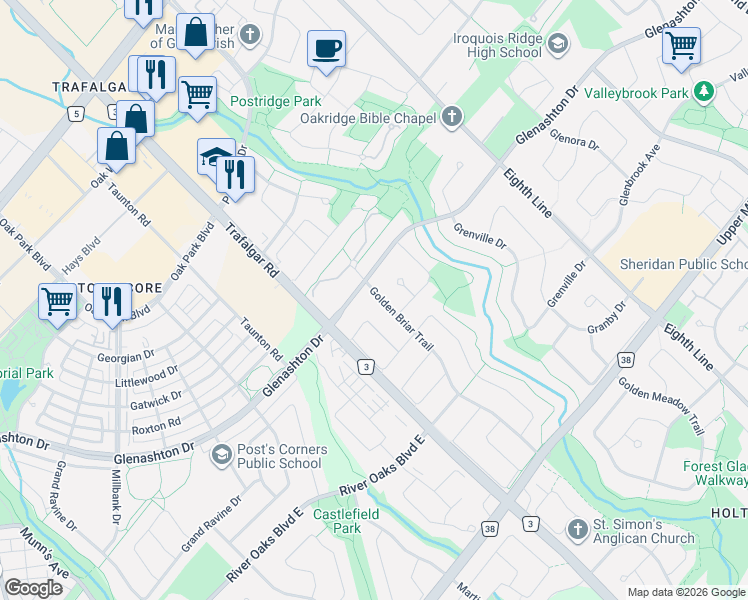The image size is (748, 600).
Task: Click the Post's Corners Public School label
Action: (x=282, y=456)
